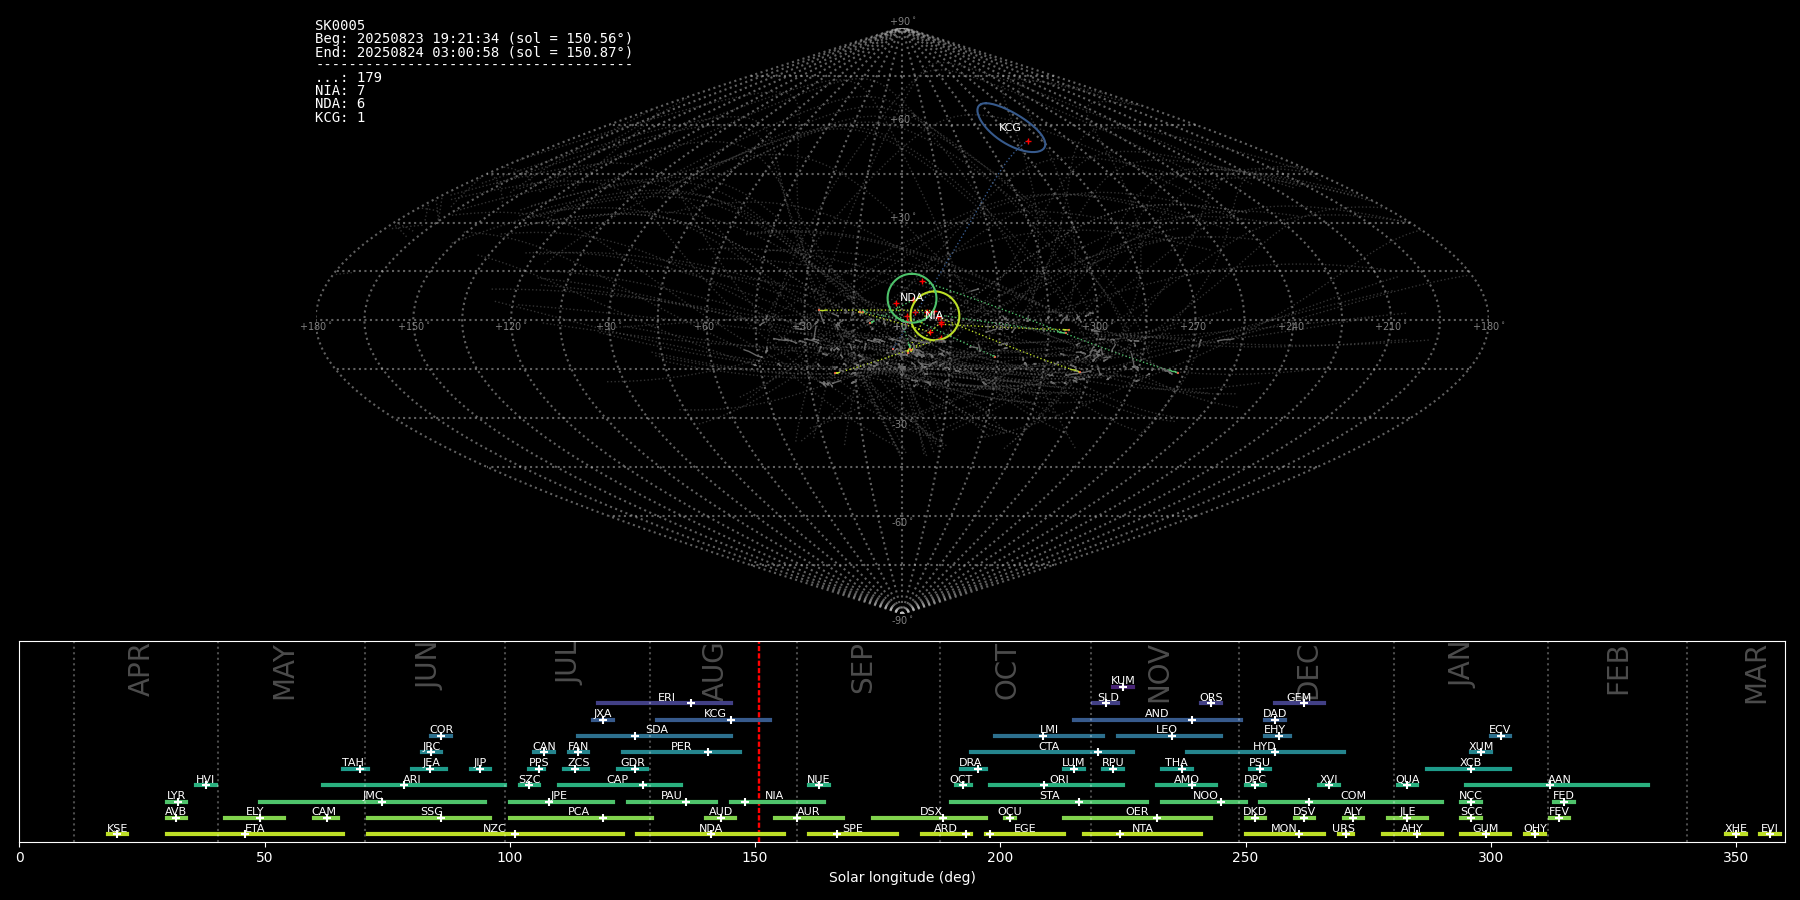Click the 'KCG: 1' count in header
The width and height of the screenshot is (1800, 900).
pos(340,118)
